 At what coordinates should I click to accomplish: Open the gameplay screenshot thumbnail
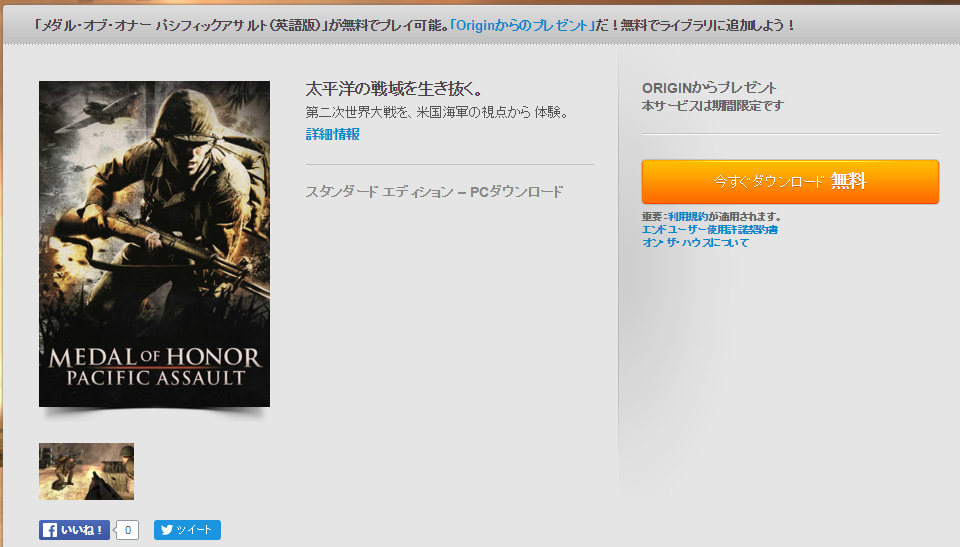(86, 472)
